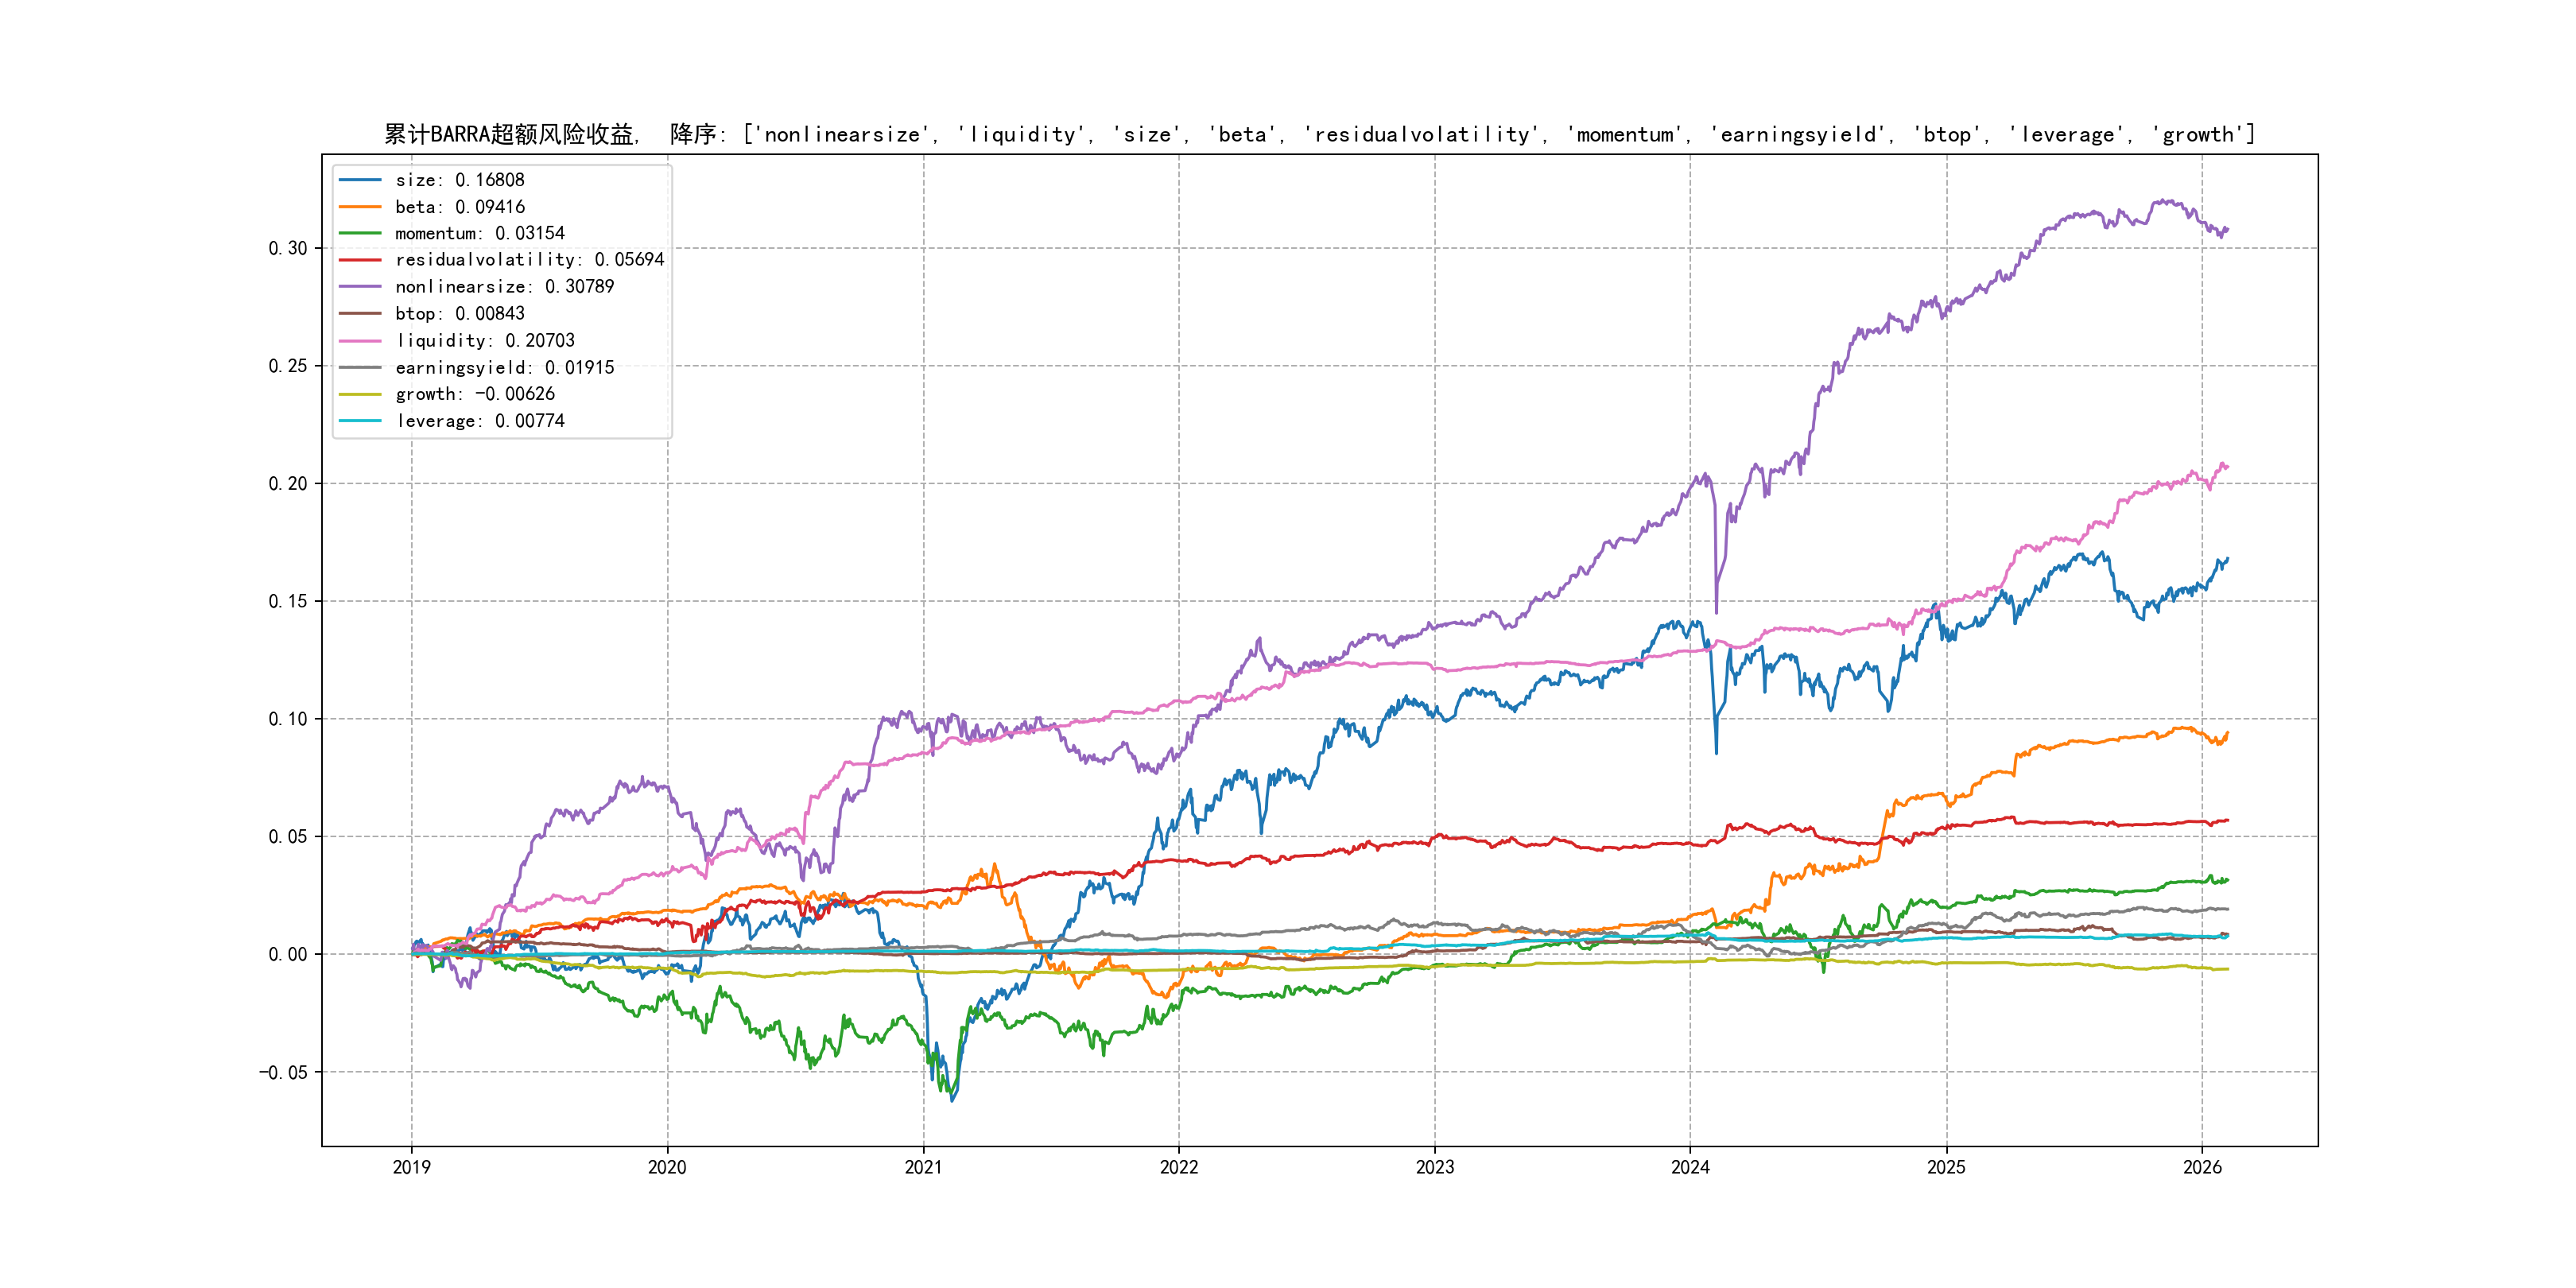2576x1288 pixels.
Task: Select the momentum legend entry
Action: (479, 233)
